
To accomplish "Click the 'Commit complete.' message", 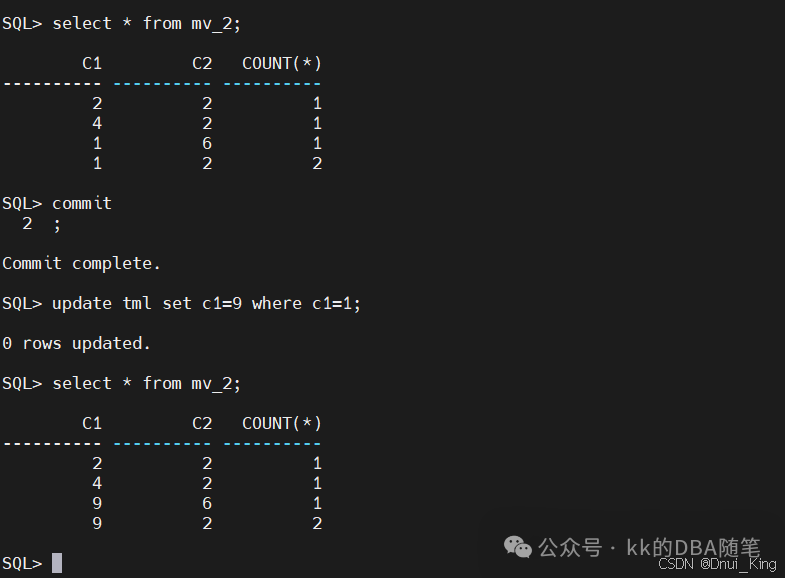I will (82, 263).
